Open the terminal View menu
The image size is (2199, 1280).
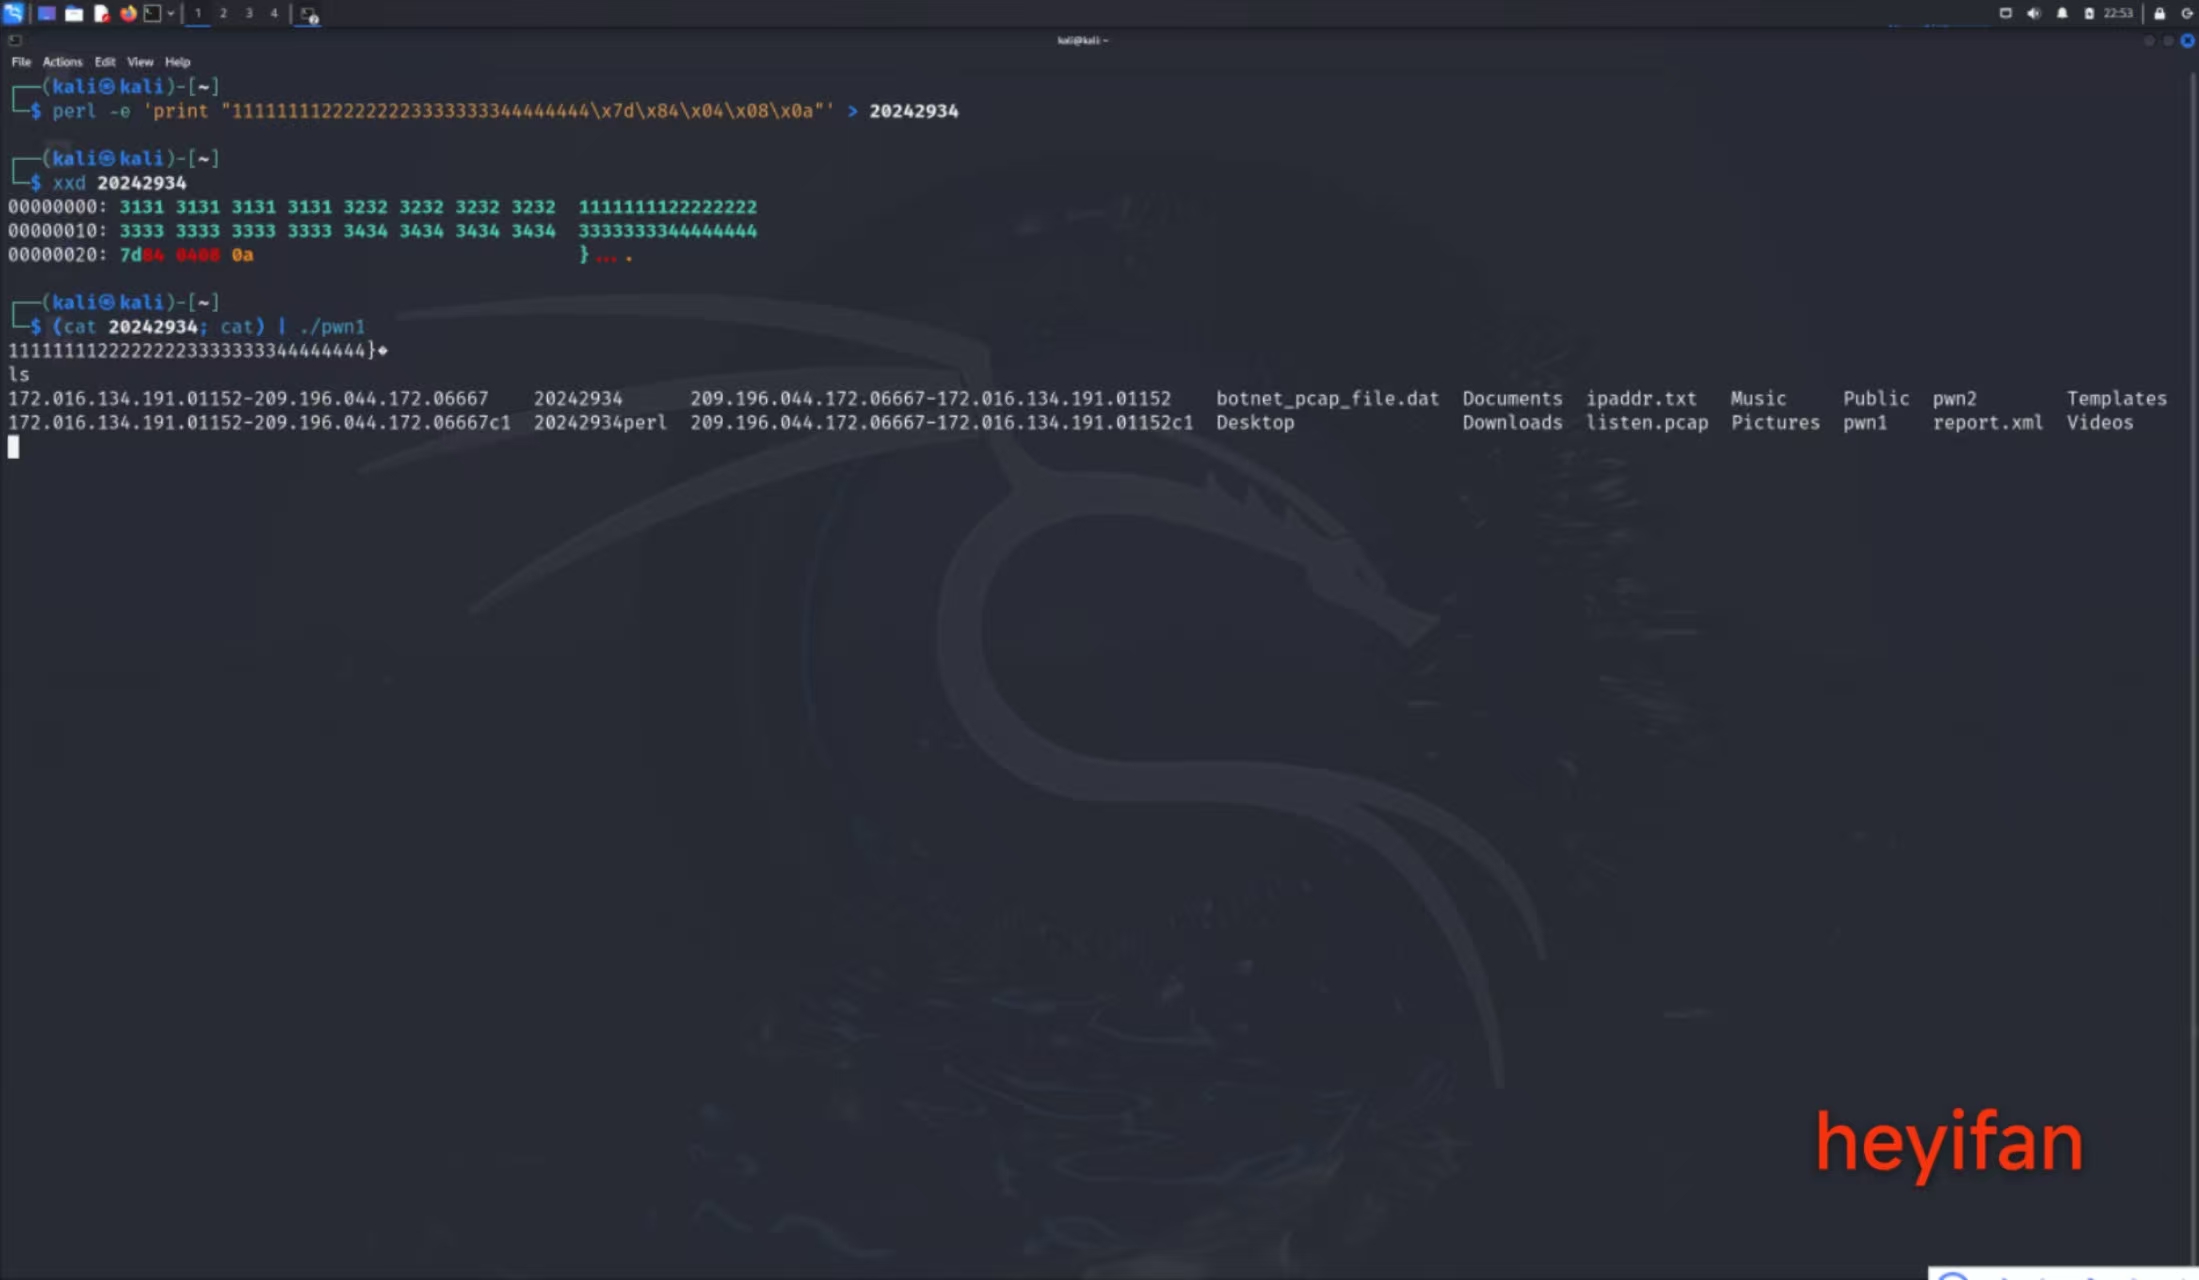click(x=140, y=62)
